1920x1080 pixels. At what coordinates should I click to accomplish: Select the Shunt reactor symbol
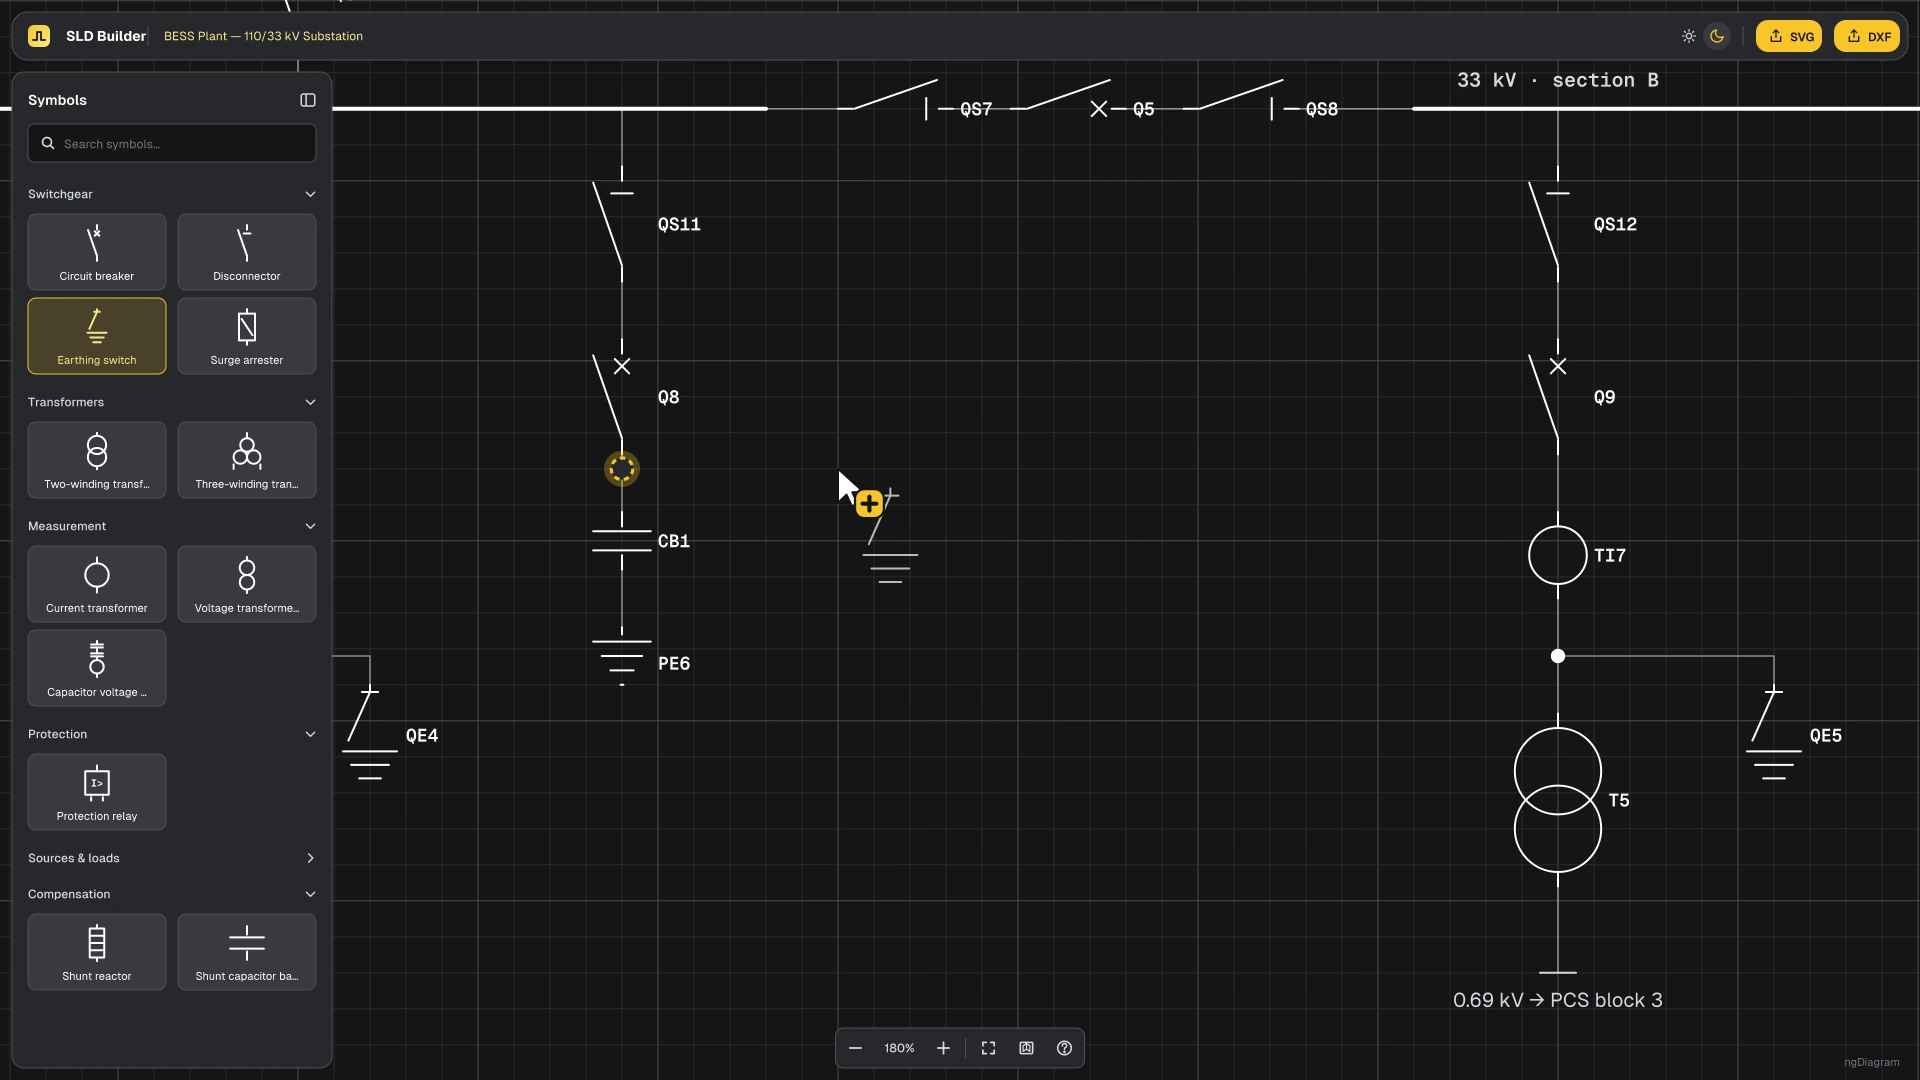click(x=97, y=952)
